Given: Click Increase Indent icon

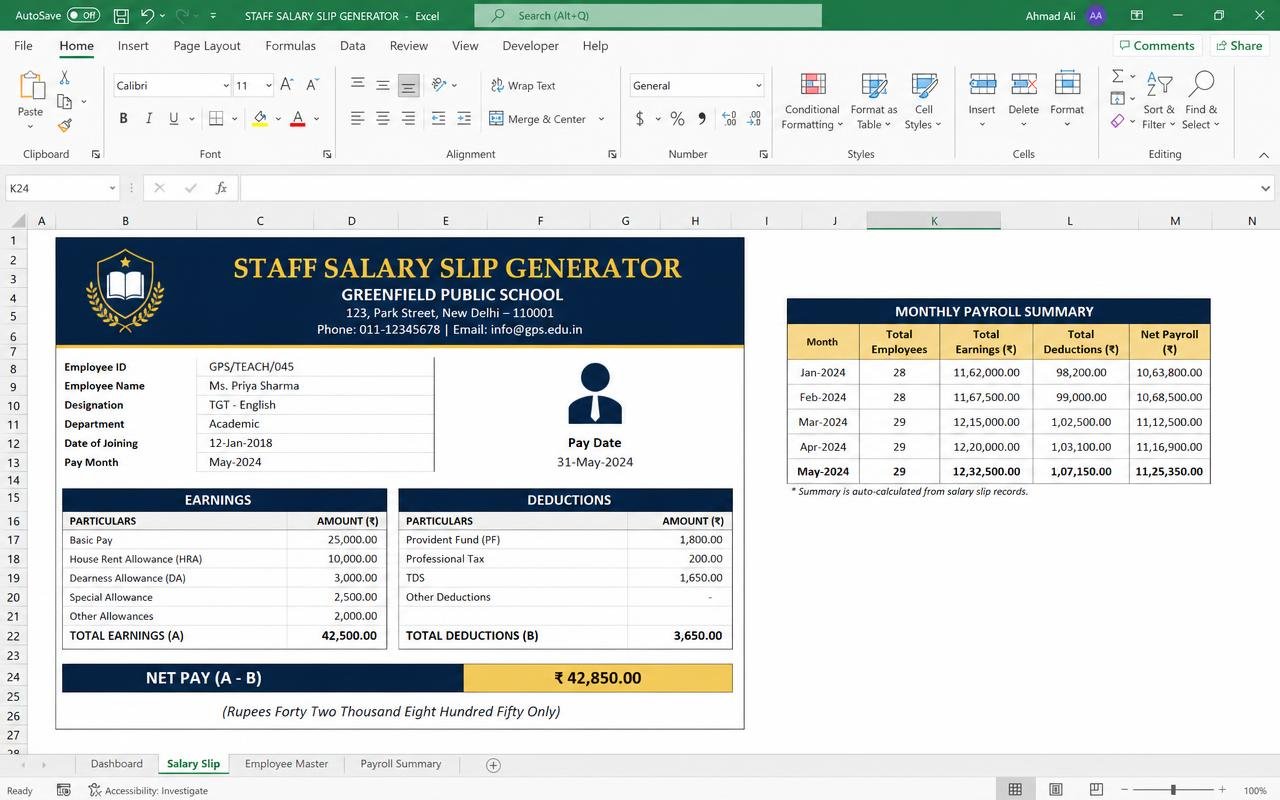Looking at the screenshot, I should [465, 118].
